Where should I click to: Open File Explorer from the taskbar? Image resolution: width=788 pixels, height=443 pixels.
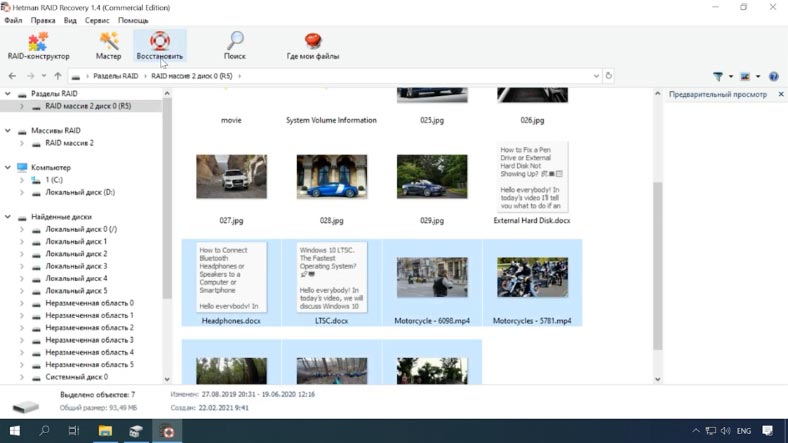click(x=103, y=431)
